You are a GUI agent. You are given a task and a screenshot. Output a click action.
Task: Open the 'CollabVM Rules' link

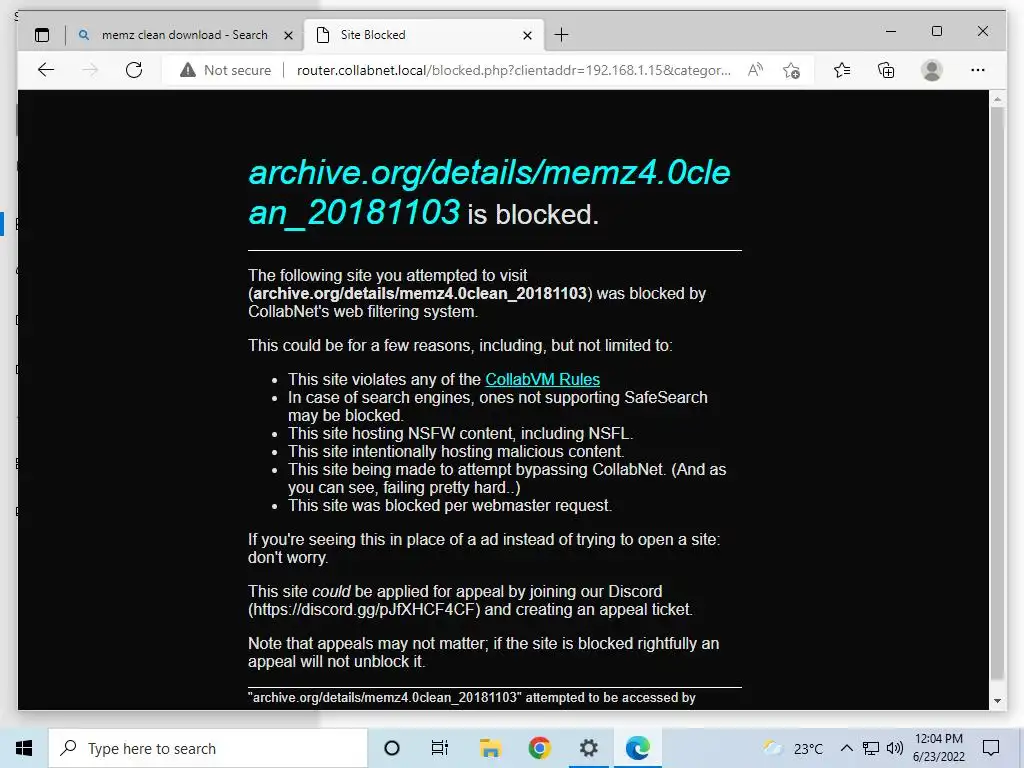542,379
